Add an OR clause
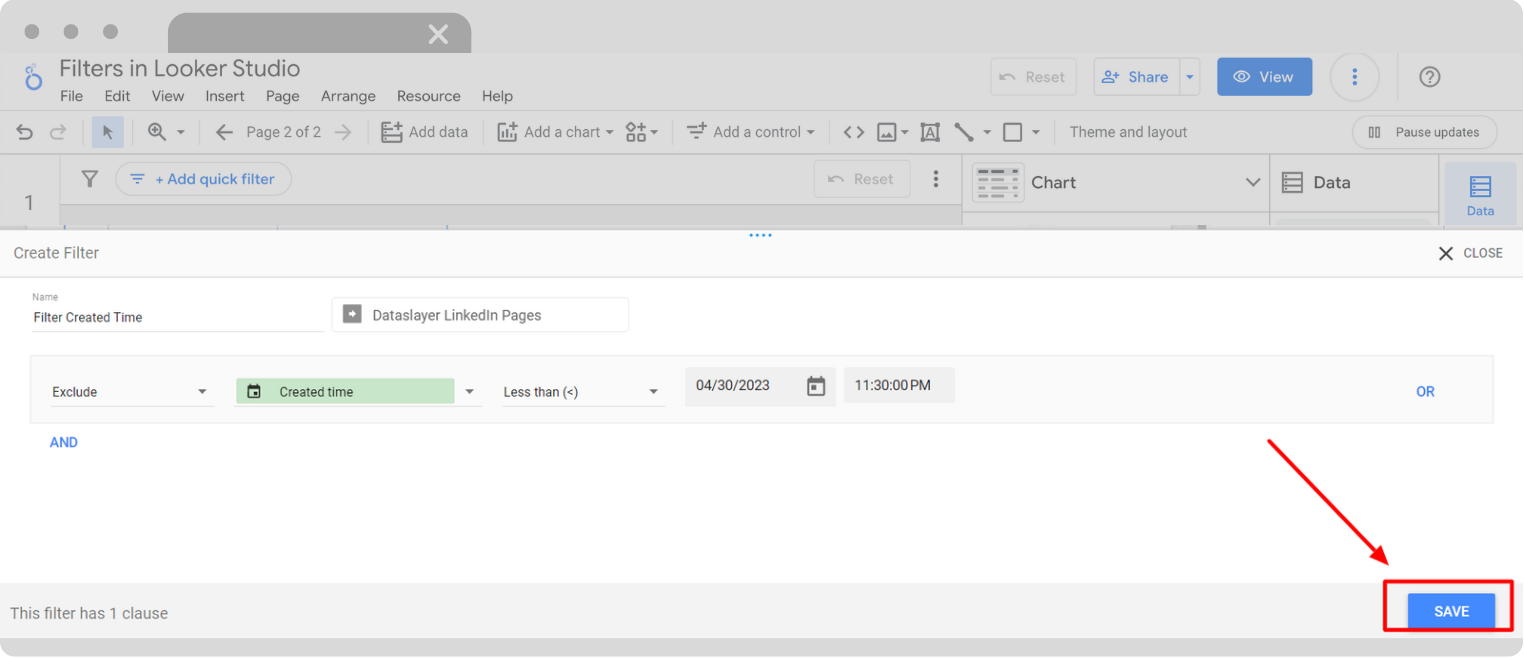This screenshot has height=658, width=1524. point(1425,391)
